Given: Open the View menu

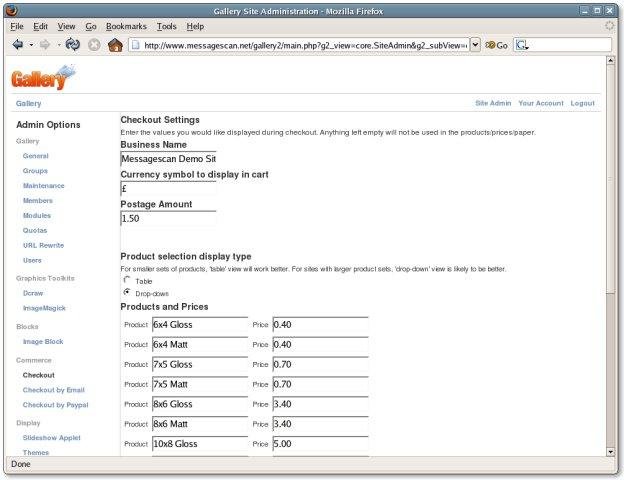Looking at the screenshot, I should pyautogui.click(x=66, y=26).
